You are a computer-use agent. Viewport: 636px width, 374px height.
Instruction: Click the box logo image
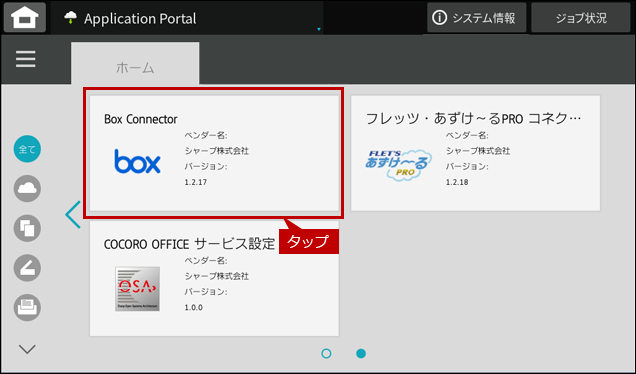138,161
